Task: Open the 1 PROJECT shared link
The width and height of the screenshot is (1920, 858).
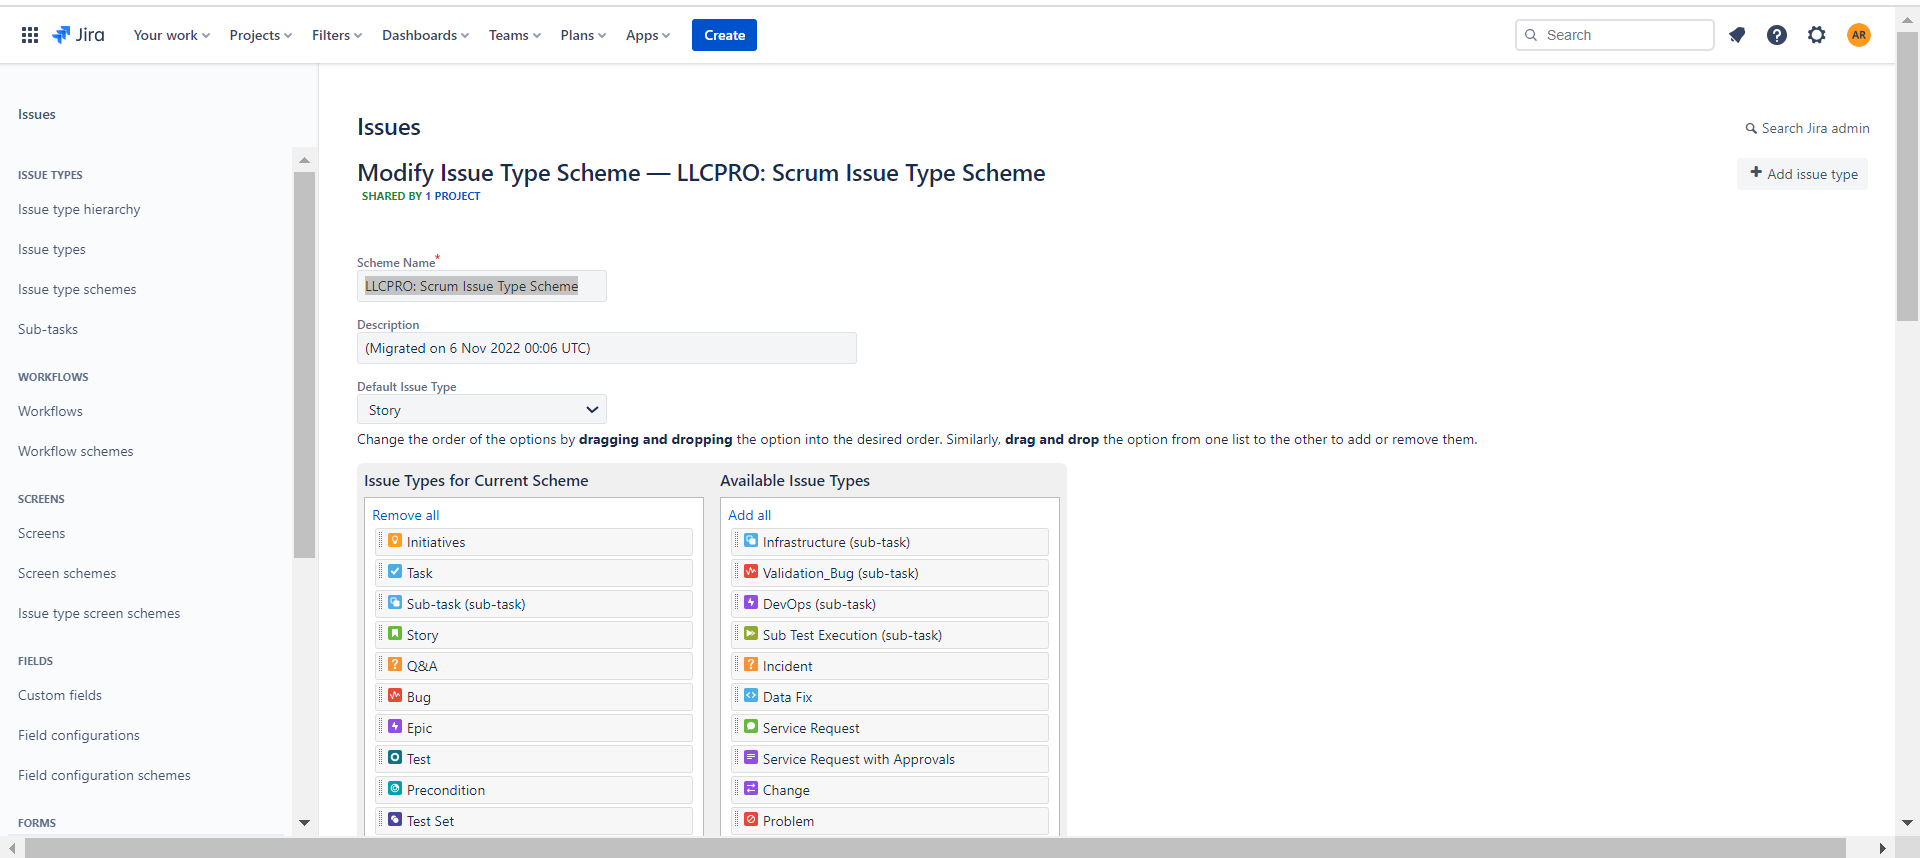Action: pos(453,196)
